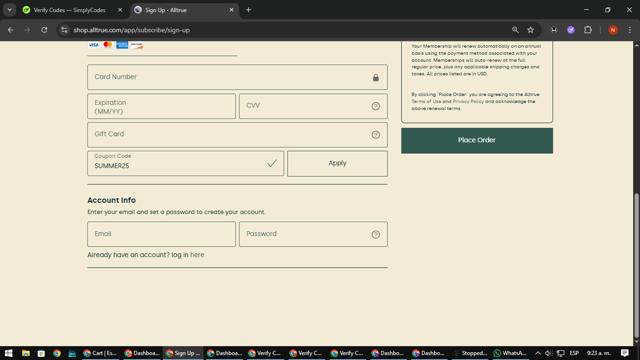Switch to Verify Codes — SimplyCodes tab
This screenshot has height=360, width=640.
69,10
